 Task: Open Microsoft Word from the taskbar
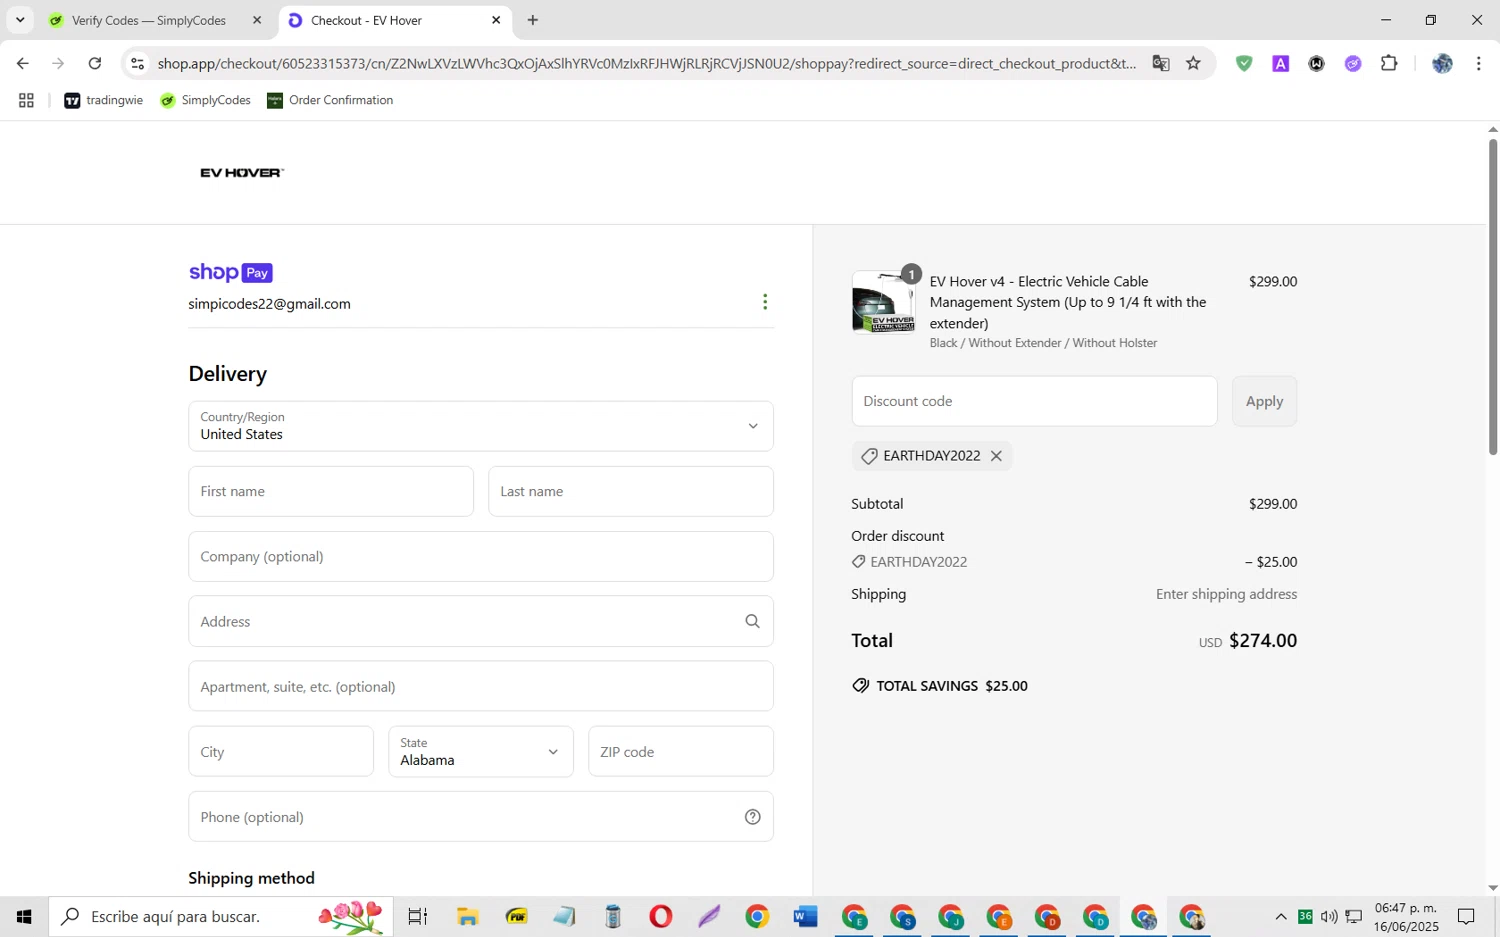[805, 916]
